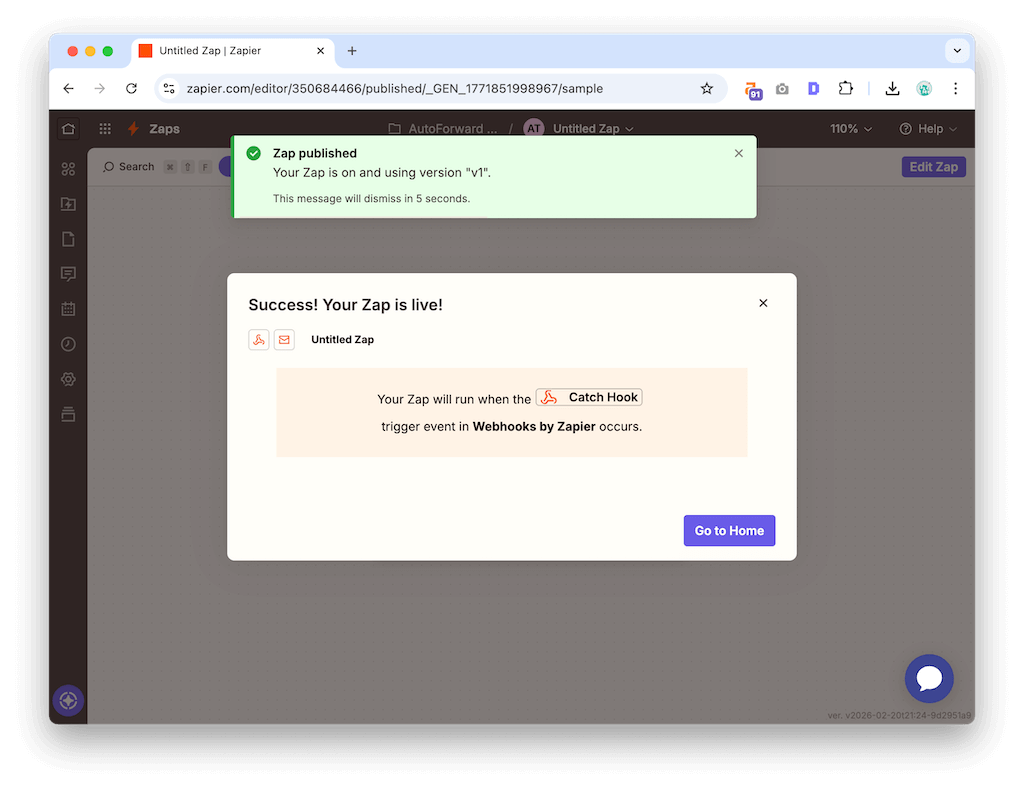Open the chat support bubble

tap(928, 679)
